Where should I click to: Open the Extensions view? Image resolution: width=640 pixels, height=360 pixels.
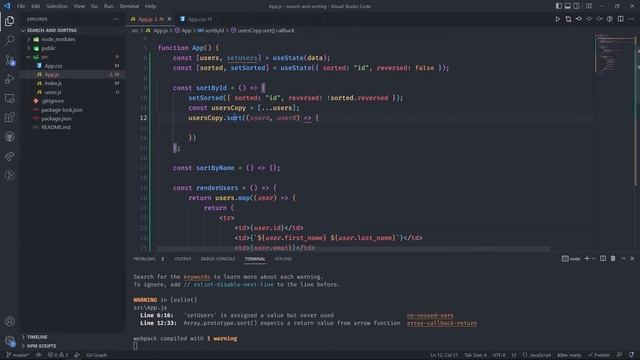click(x=9, y=118)
